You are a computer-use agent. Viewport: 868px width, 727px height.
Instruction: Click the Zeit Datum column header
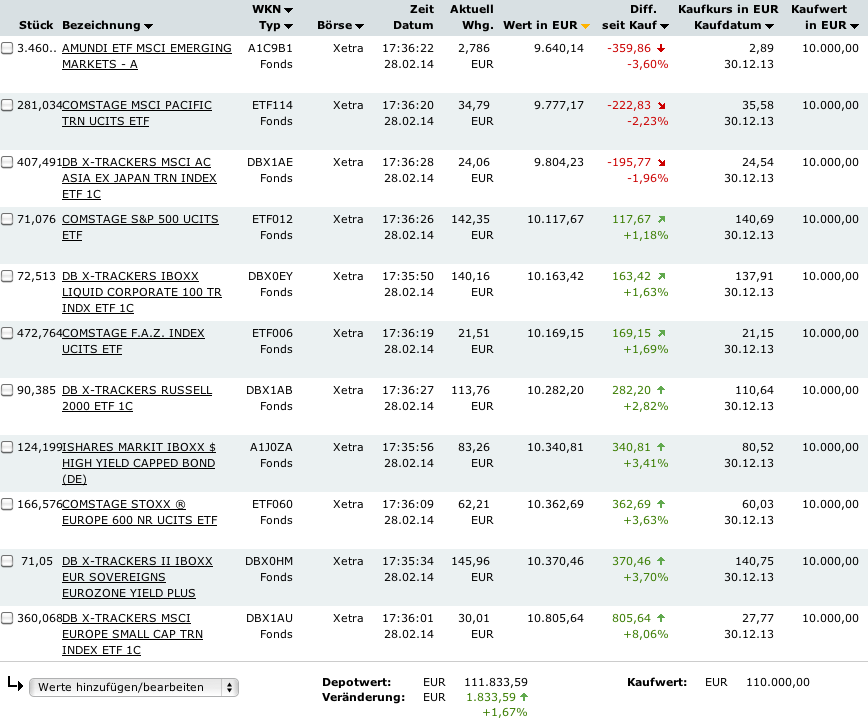(413, 17)
